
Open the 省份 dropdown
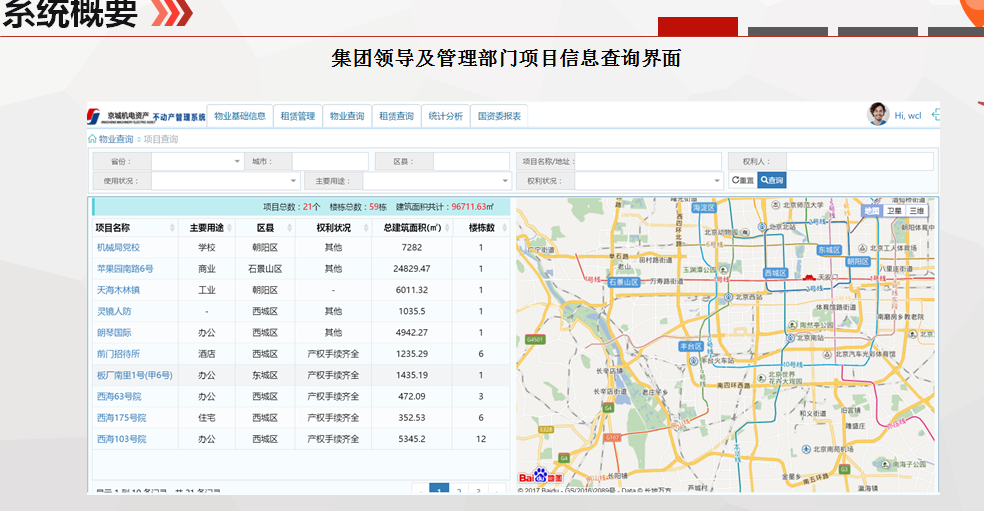[197, 161]
